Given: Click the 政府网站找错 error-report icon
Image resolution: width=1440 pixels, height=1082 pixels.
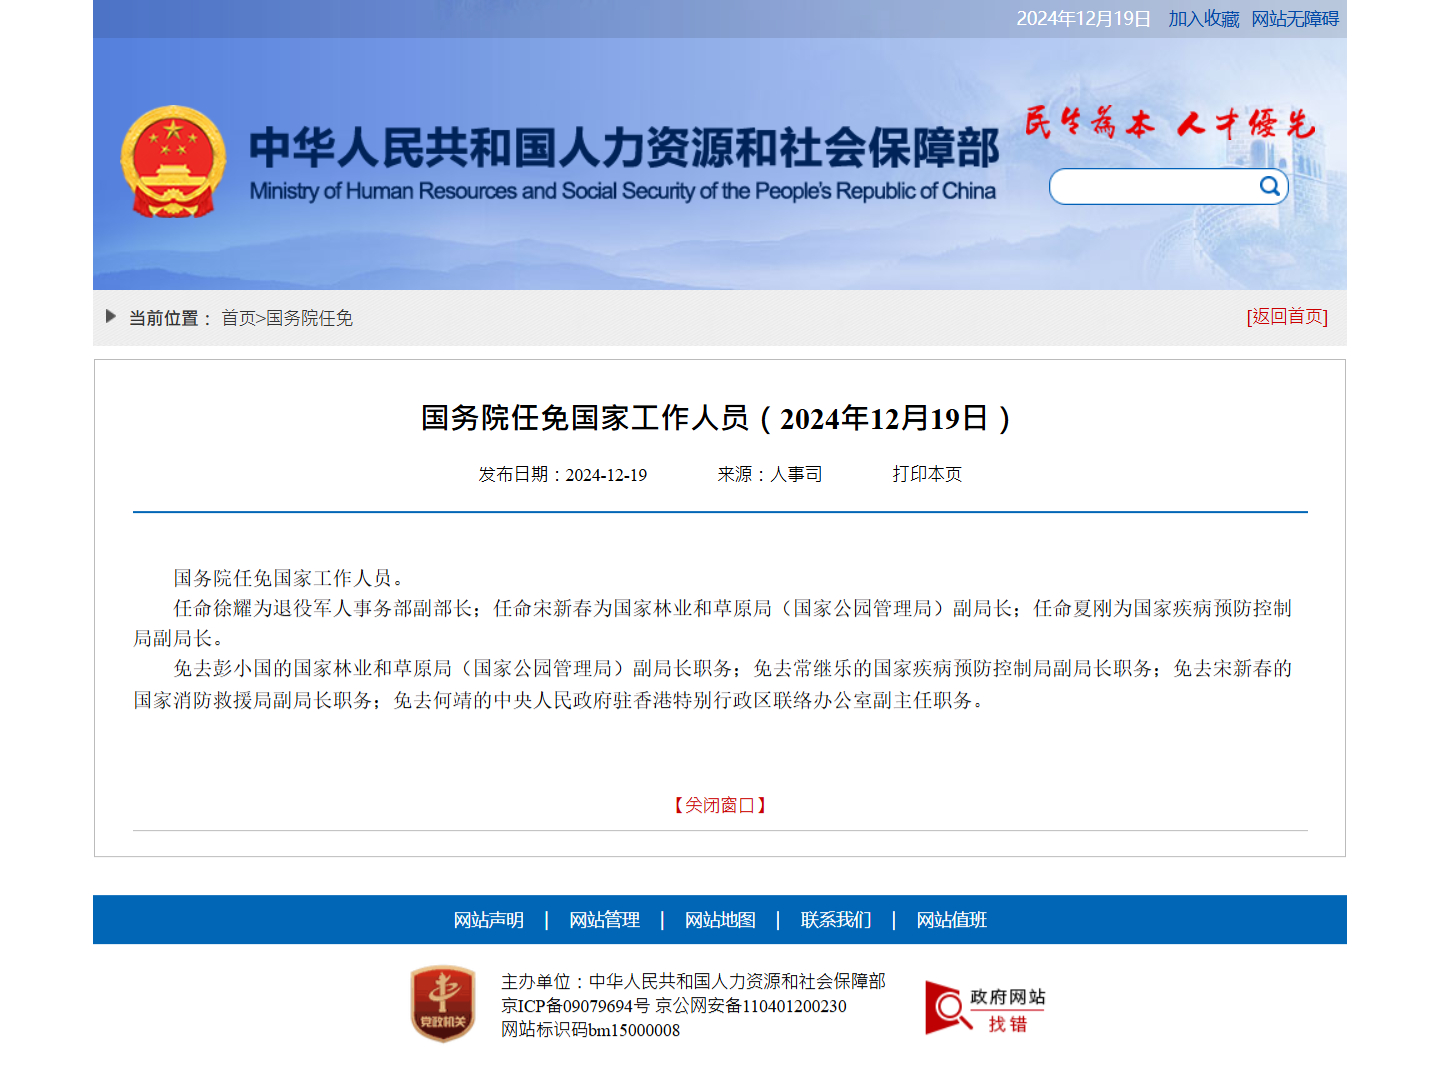Looking at the screenshot, I should point(985,1006).
